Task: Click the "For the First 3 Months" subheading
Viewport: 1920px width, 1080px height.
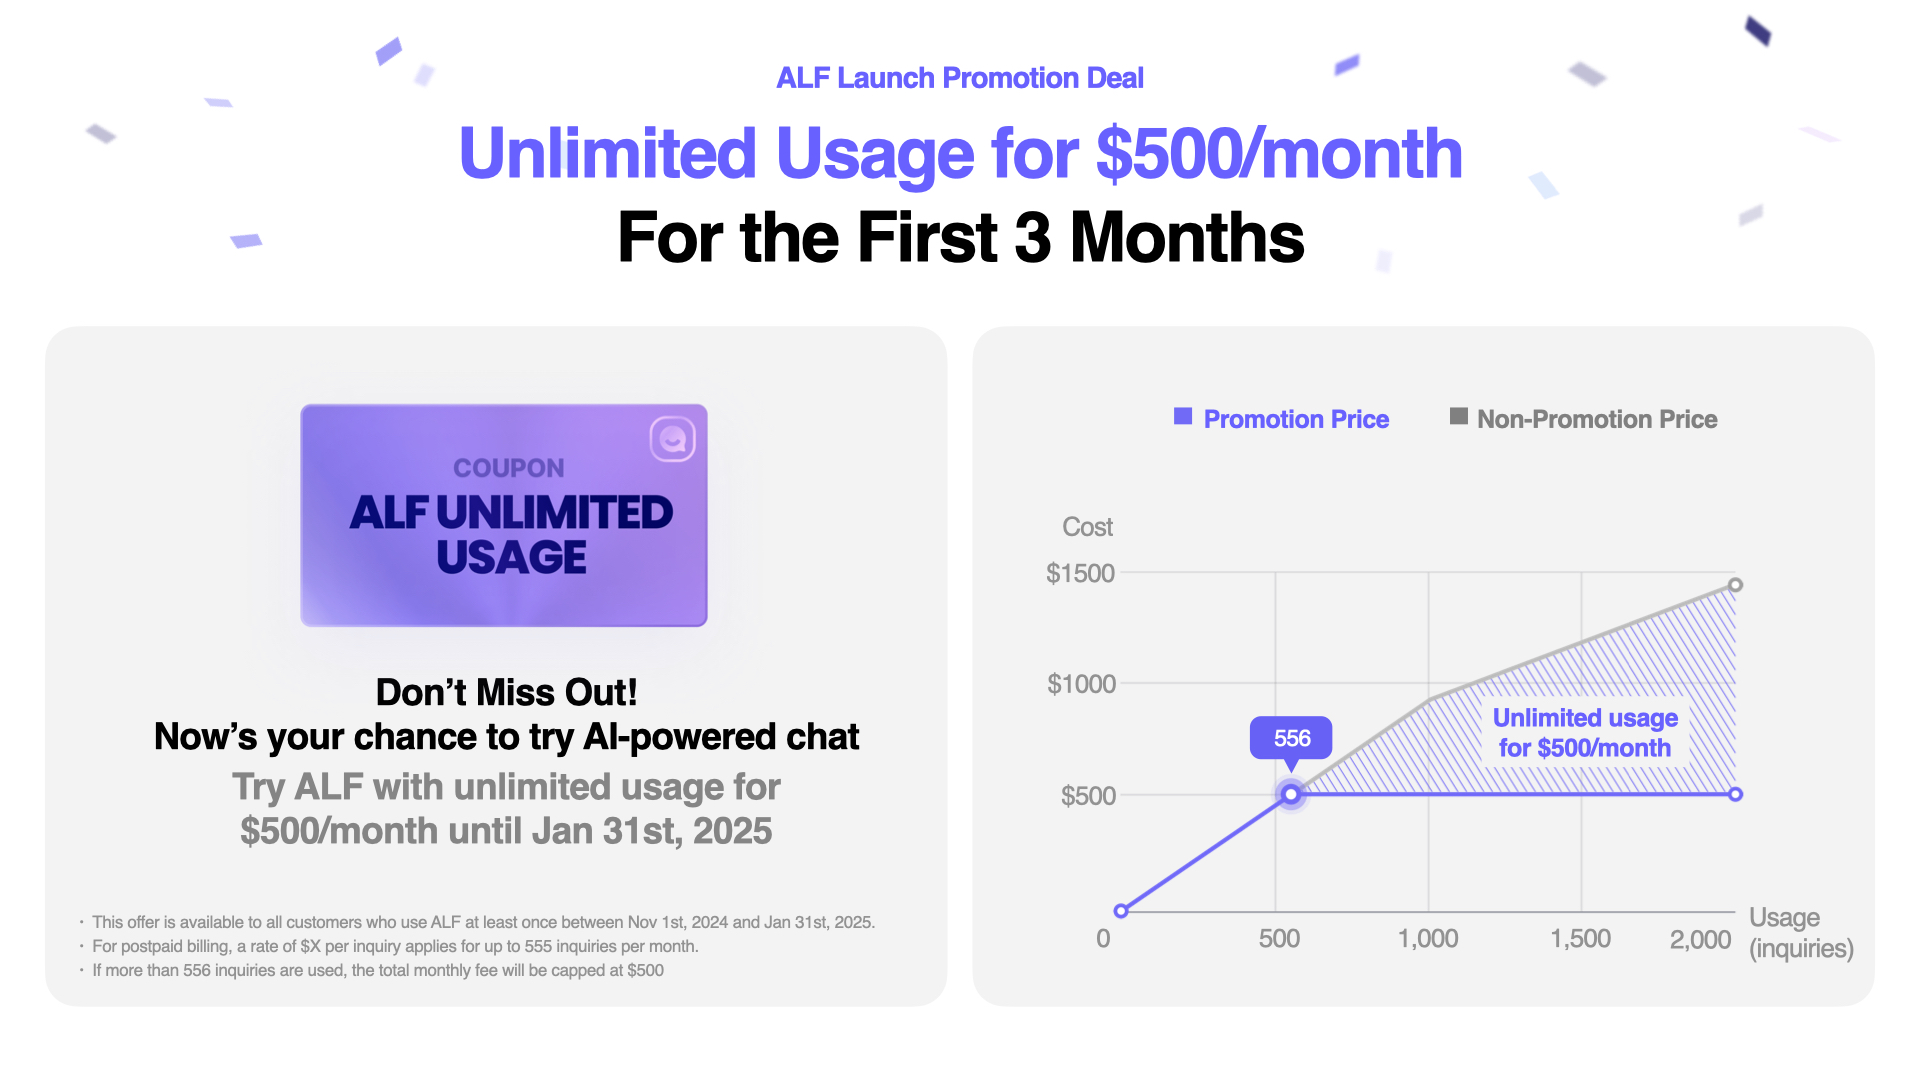Action: [960, 238]
